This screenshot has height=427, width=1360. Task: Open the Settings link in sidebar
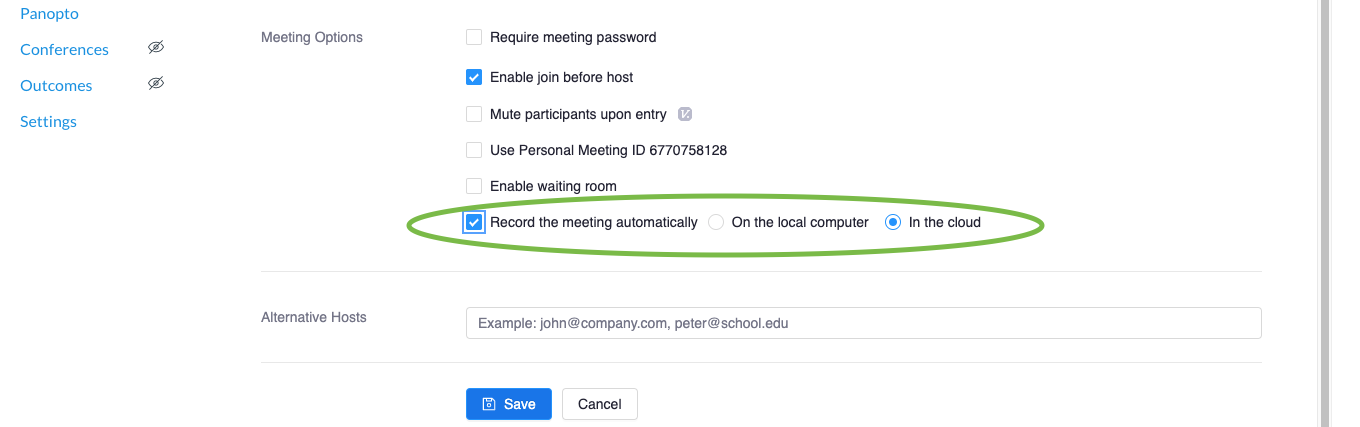click(48, 121)
